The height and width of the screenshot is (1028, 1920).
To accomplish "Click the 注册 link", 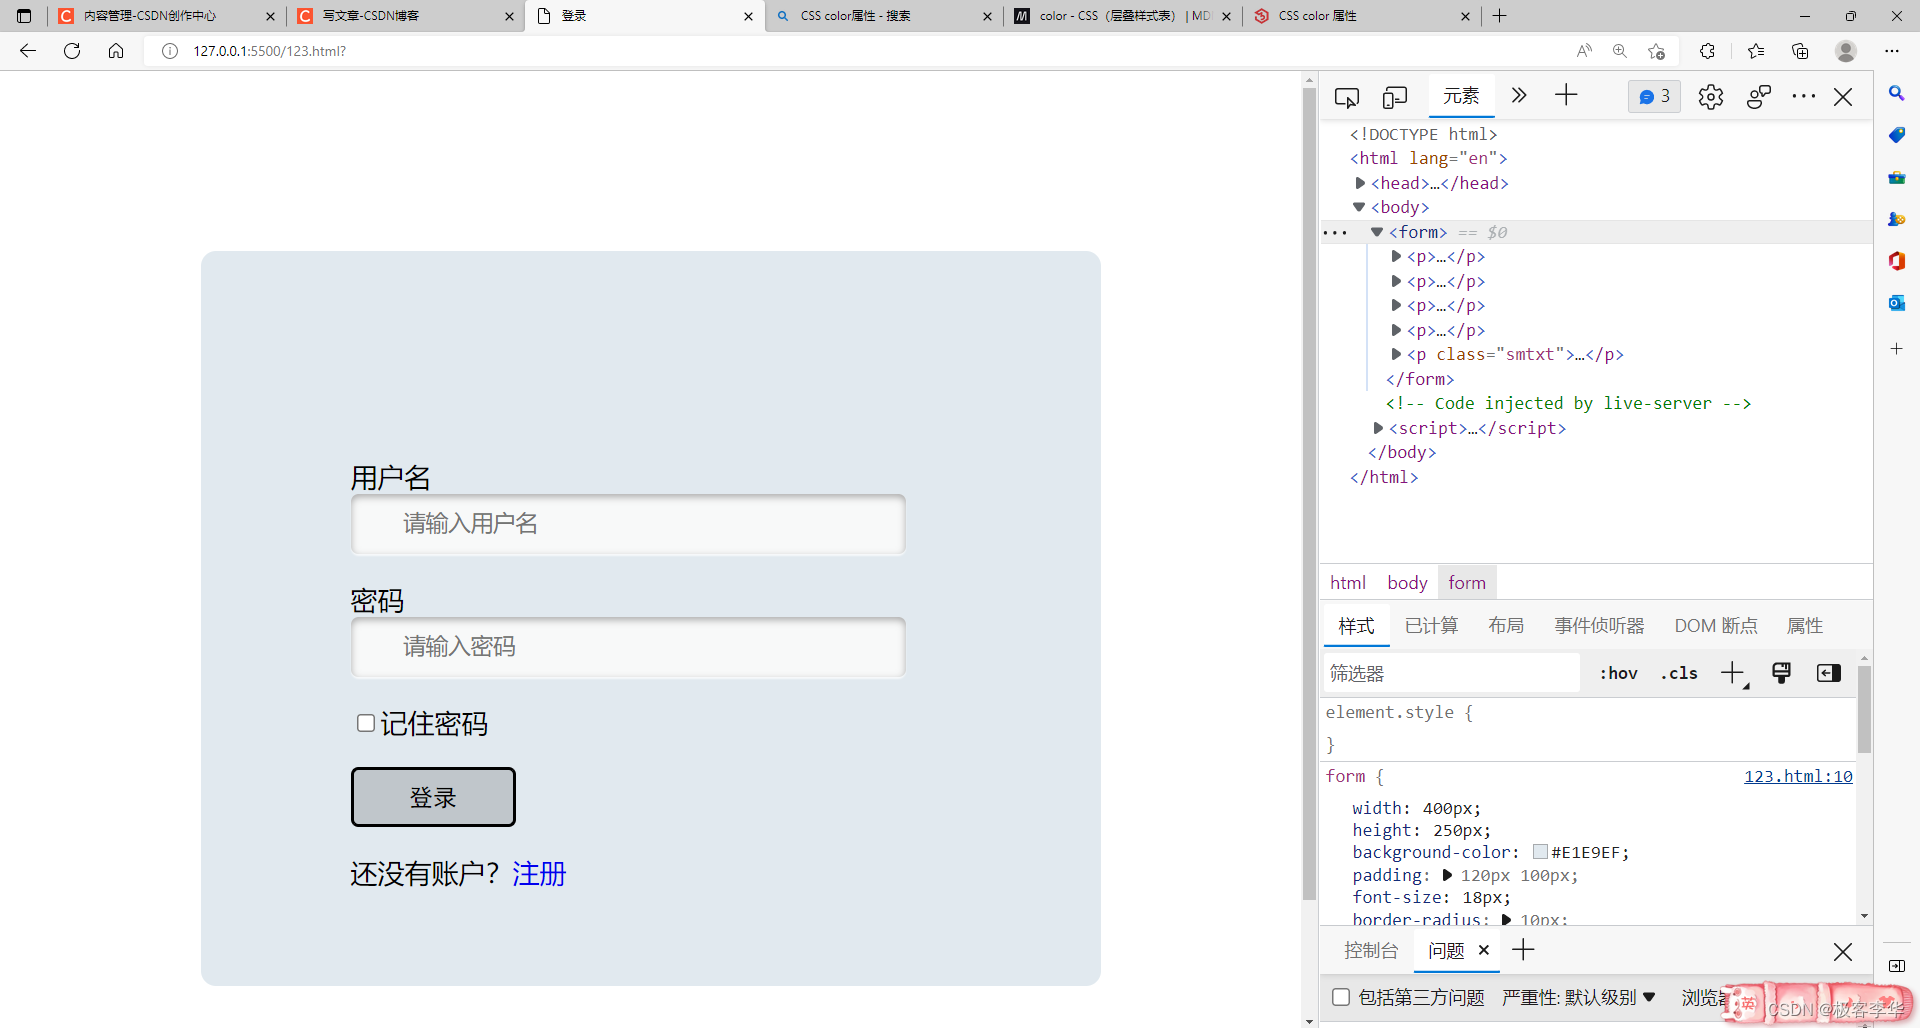I will [x=539, y=874].
